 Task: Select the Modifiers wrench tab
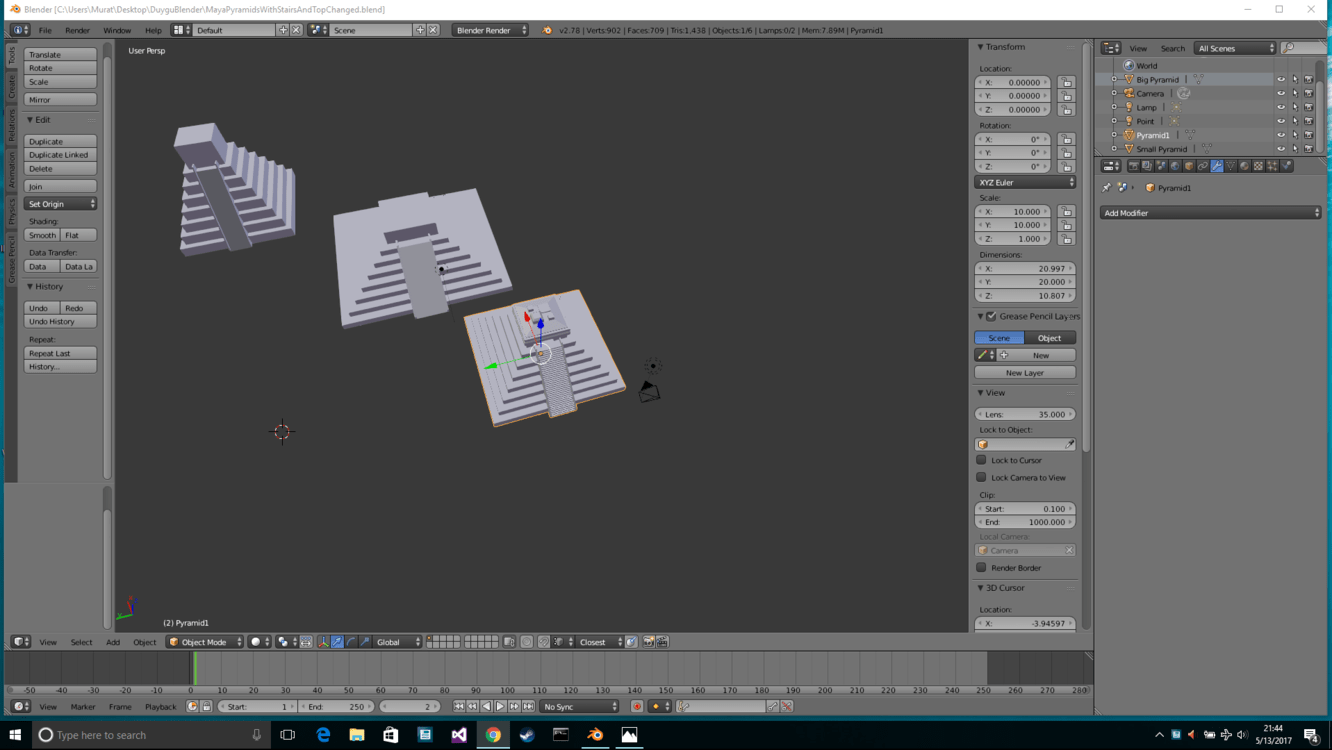(1217, 166)
